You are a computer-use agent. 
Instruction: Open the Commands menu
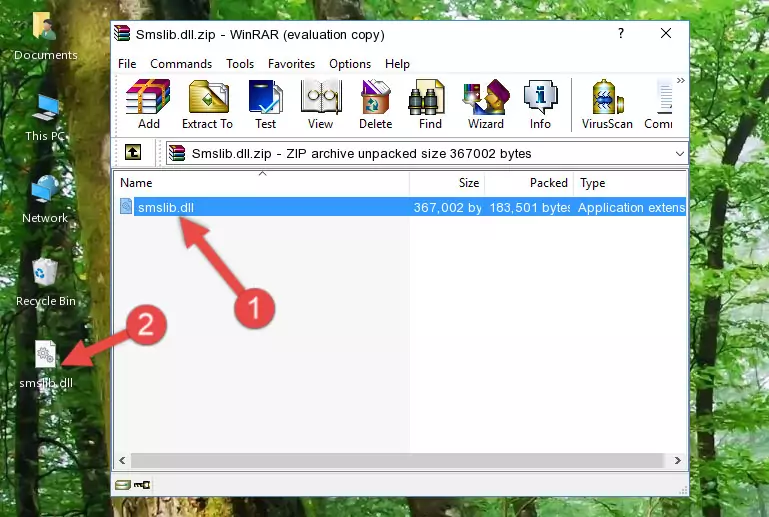tap(181, 64)
